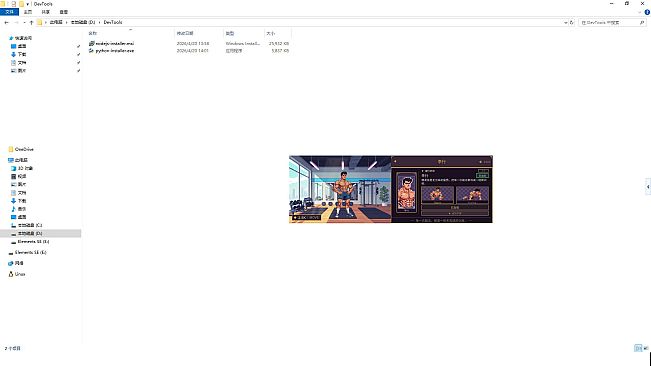This screenshot has width=651, height=366.
Task: Switch to the View (查看) ribbon tab
Action: click(64, 12)
